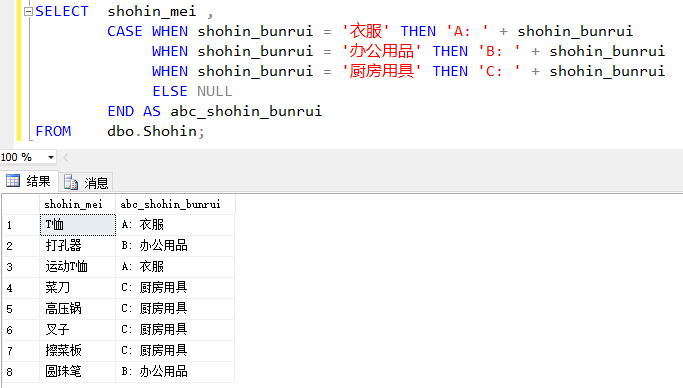Open the 100 % zoom dropdown
Image resolution: width=683 pixels, height=388 pixels.
(x=51, y=157)
